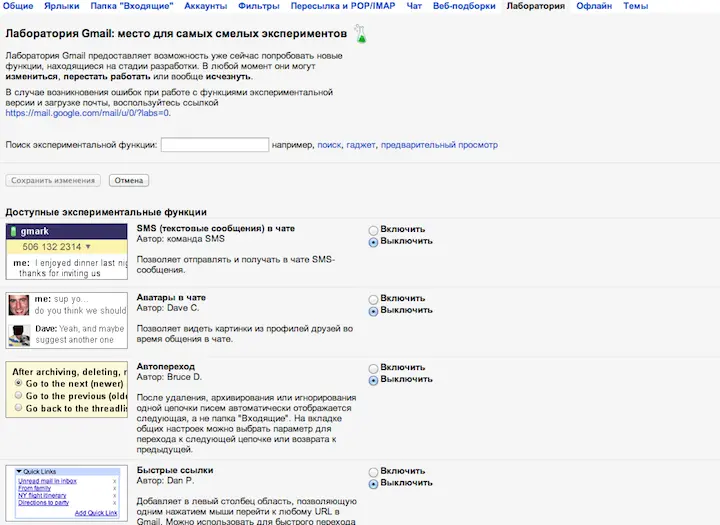Select the Лаборатория tab

536,6
